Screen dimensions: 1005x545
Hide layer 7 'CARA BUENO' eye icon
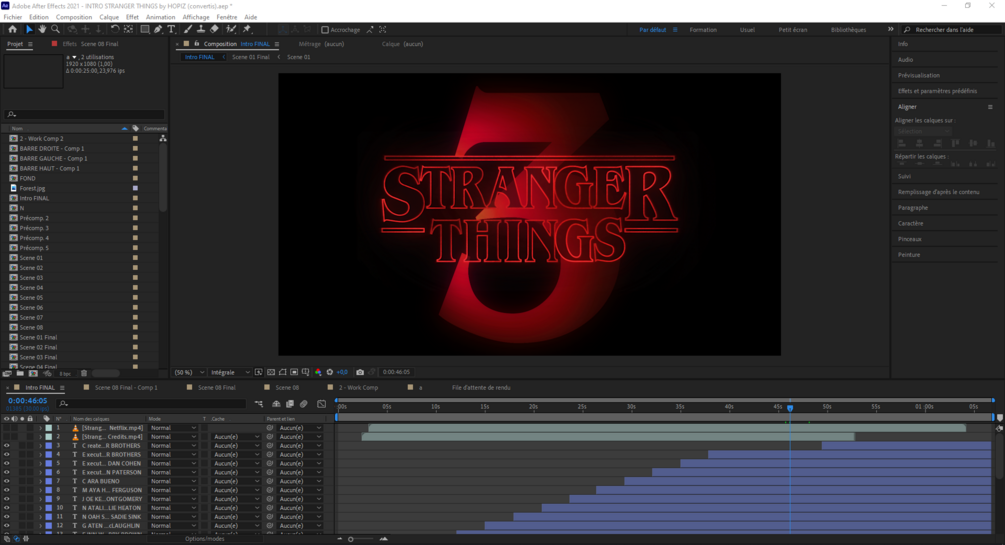[x=7, y=481]
